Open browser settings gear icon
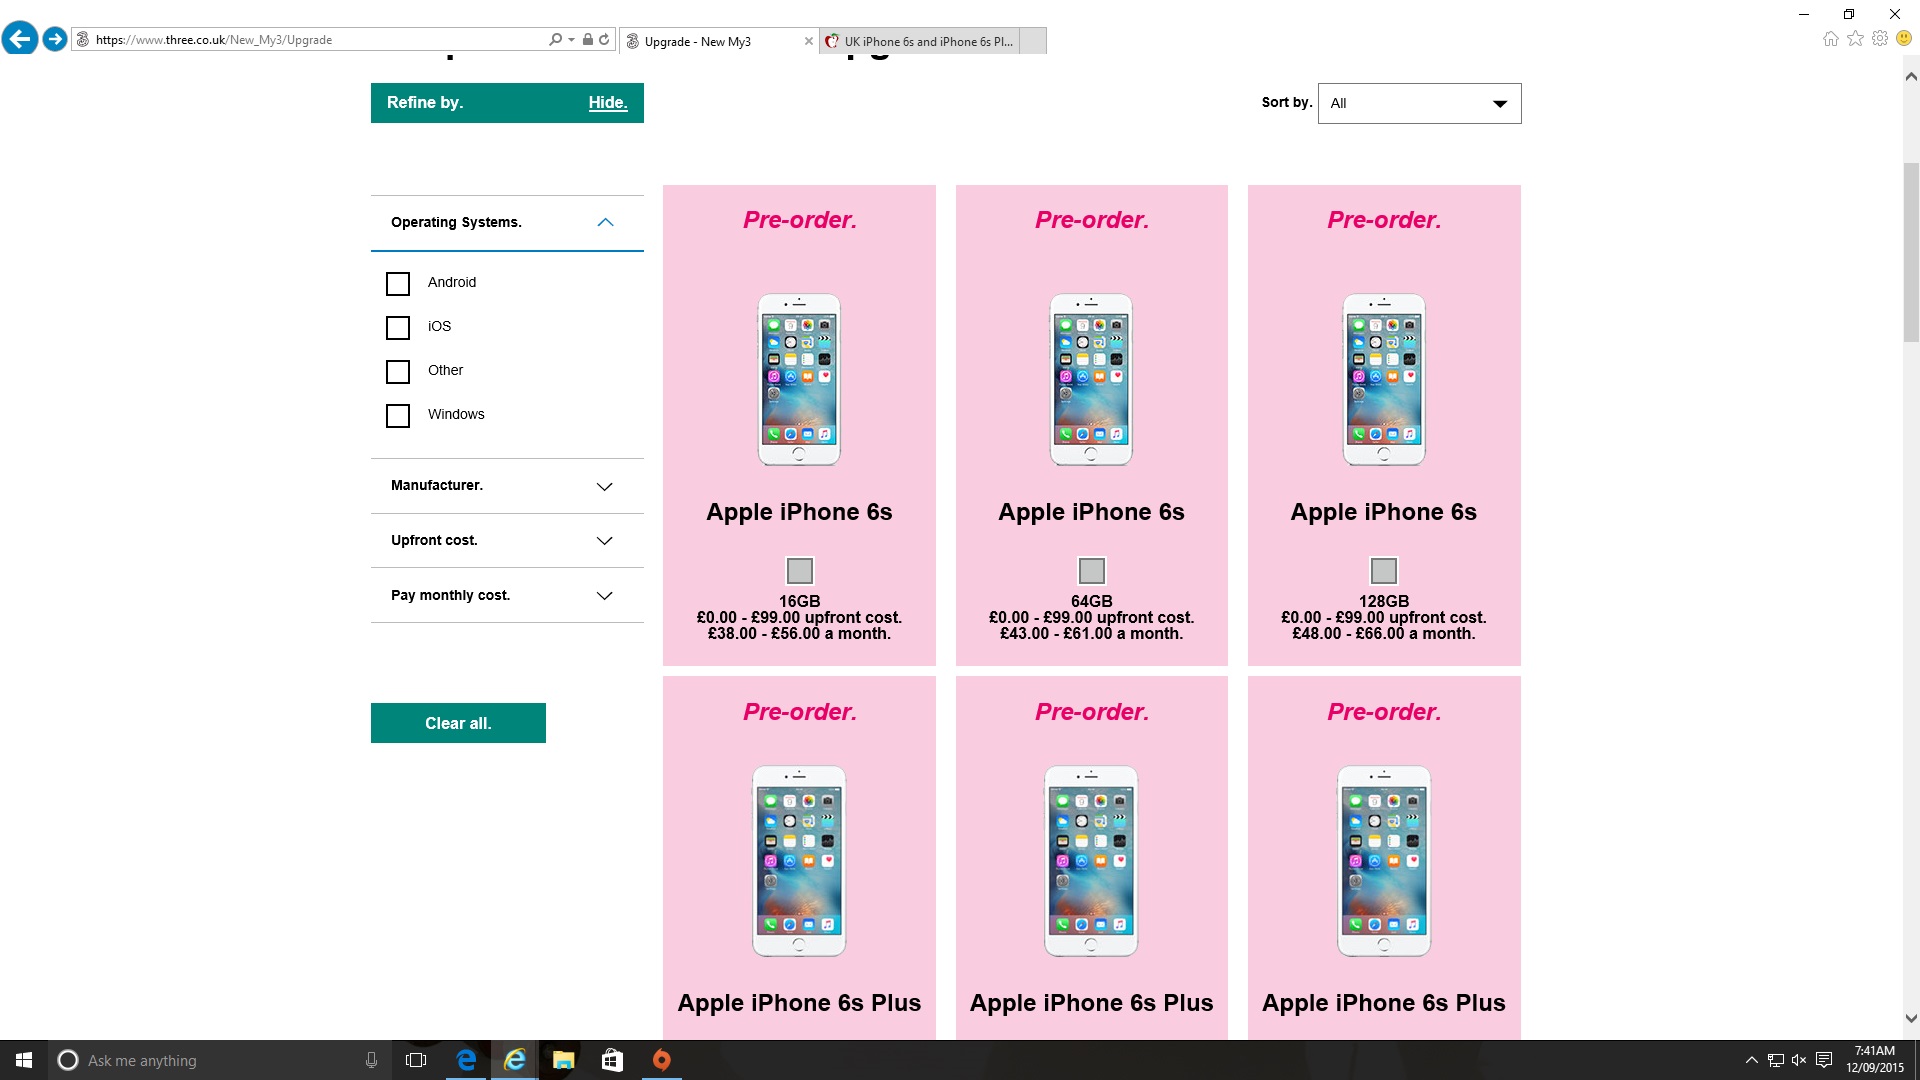The height and width of the screenshot is (1080, 1920). [1880, 39]
